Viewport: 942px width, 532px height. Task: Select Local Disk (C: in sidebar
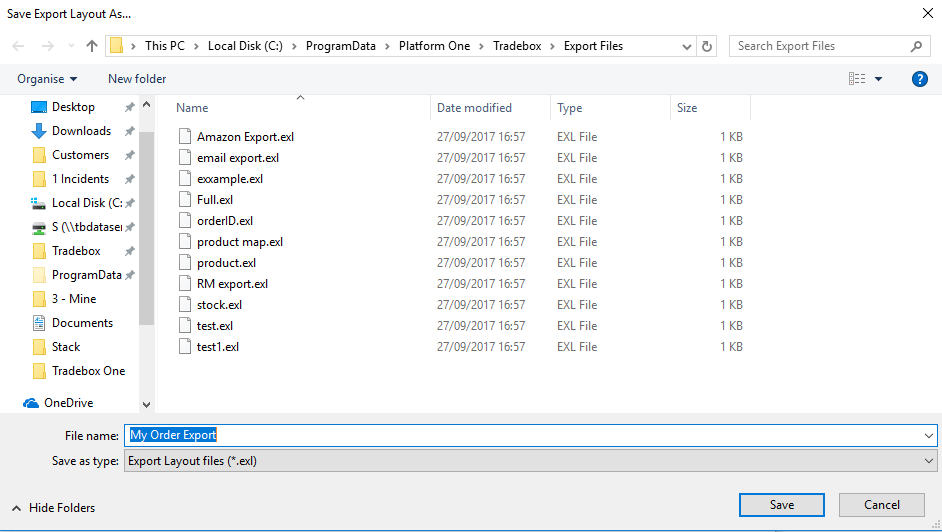coord(87,203)
